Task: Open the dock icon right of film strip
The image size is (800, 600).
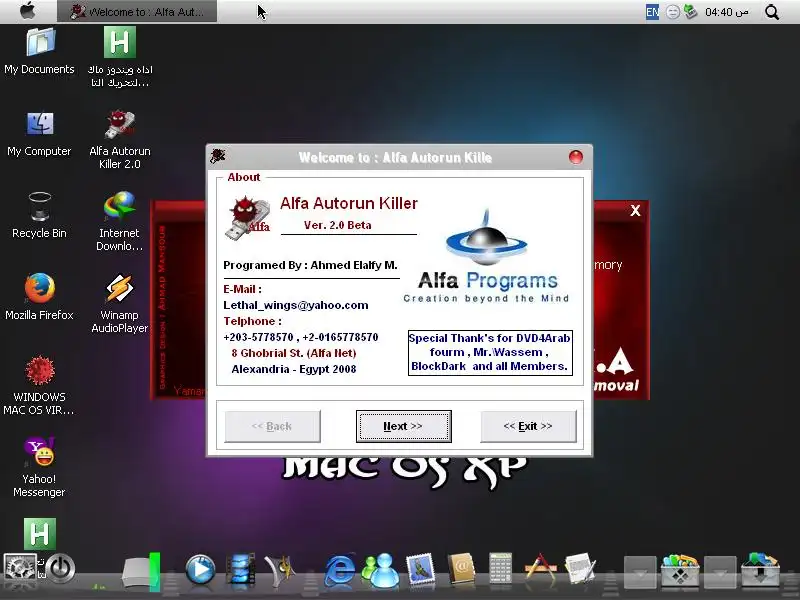Action: (x=280, y=569)
